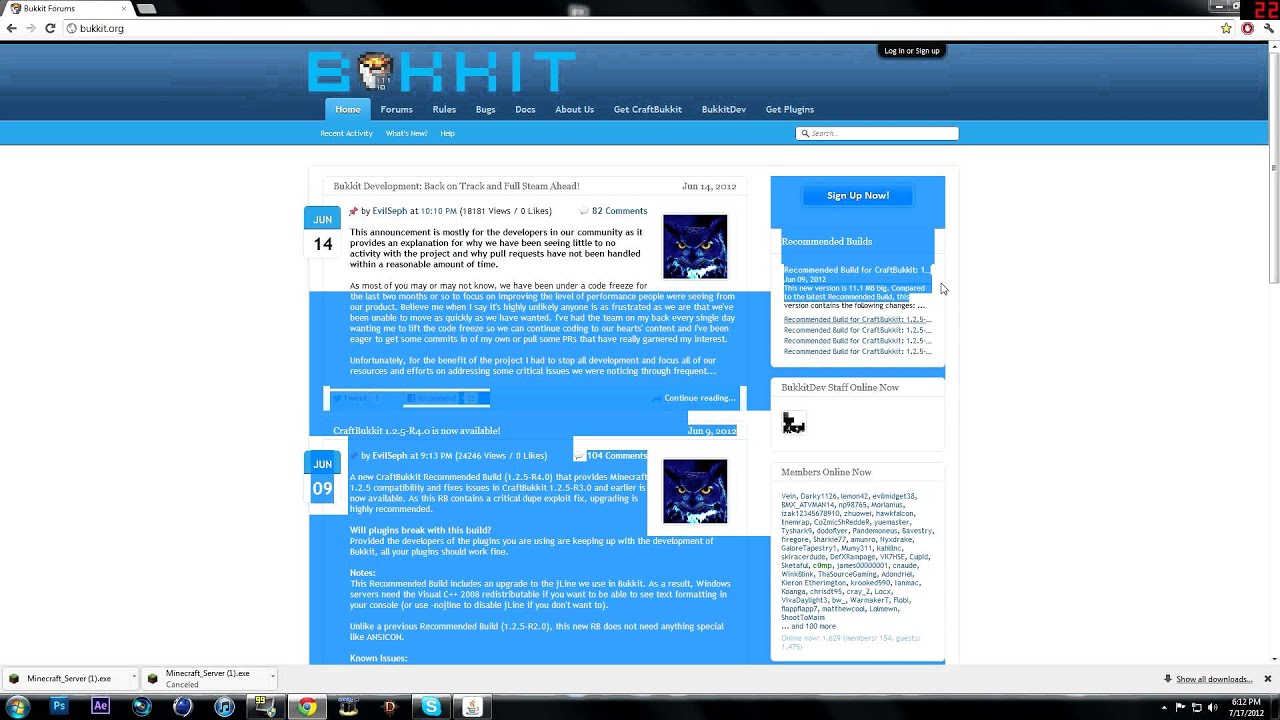Click the 10:10 PM timestamp link
The height and width of the screenshot is (720, 1280).
438,211
